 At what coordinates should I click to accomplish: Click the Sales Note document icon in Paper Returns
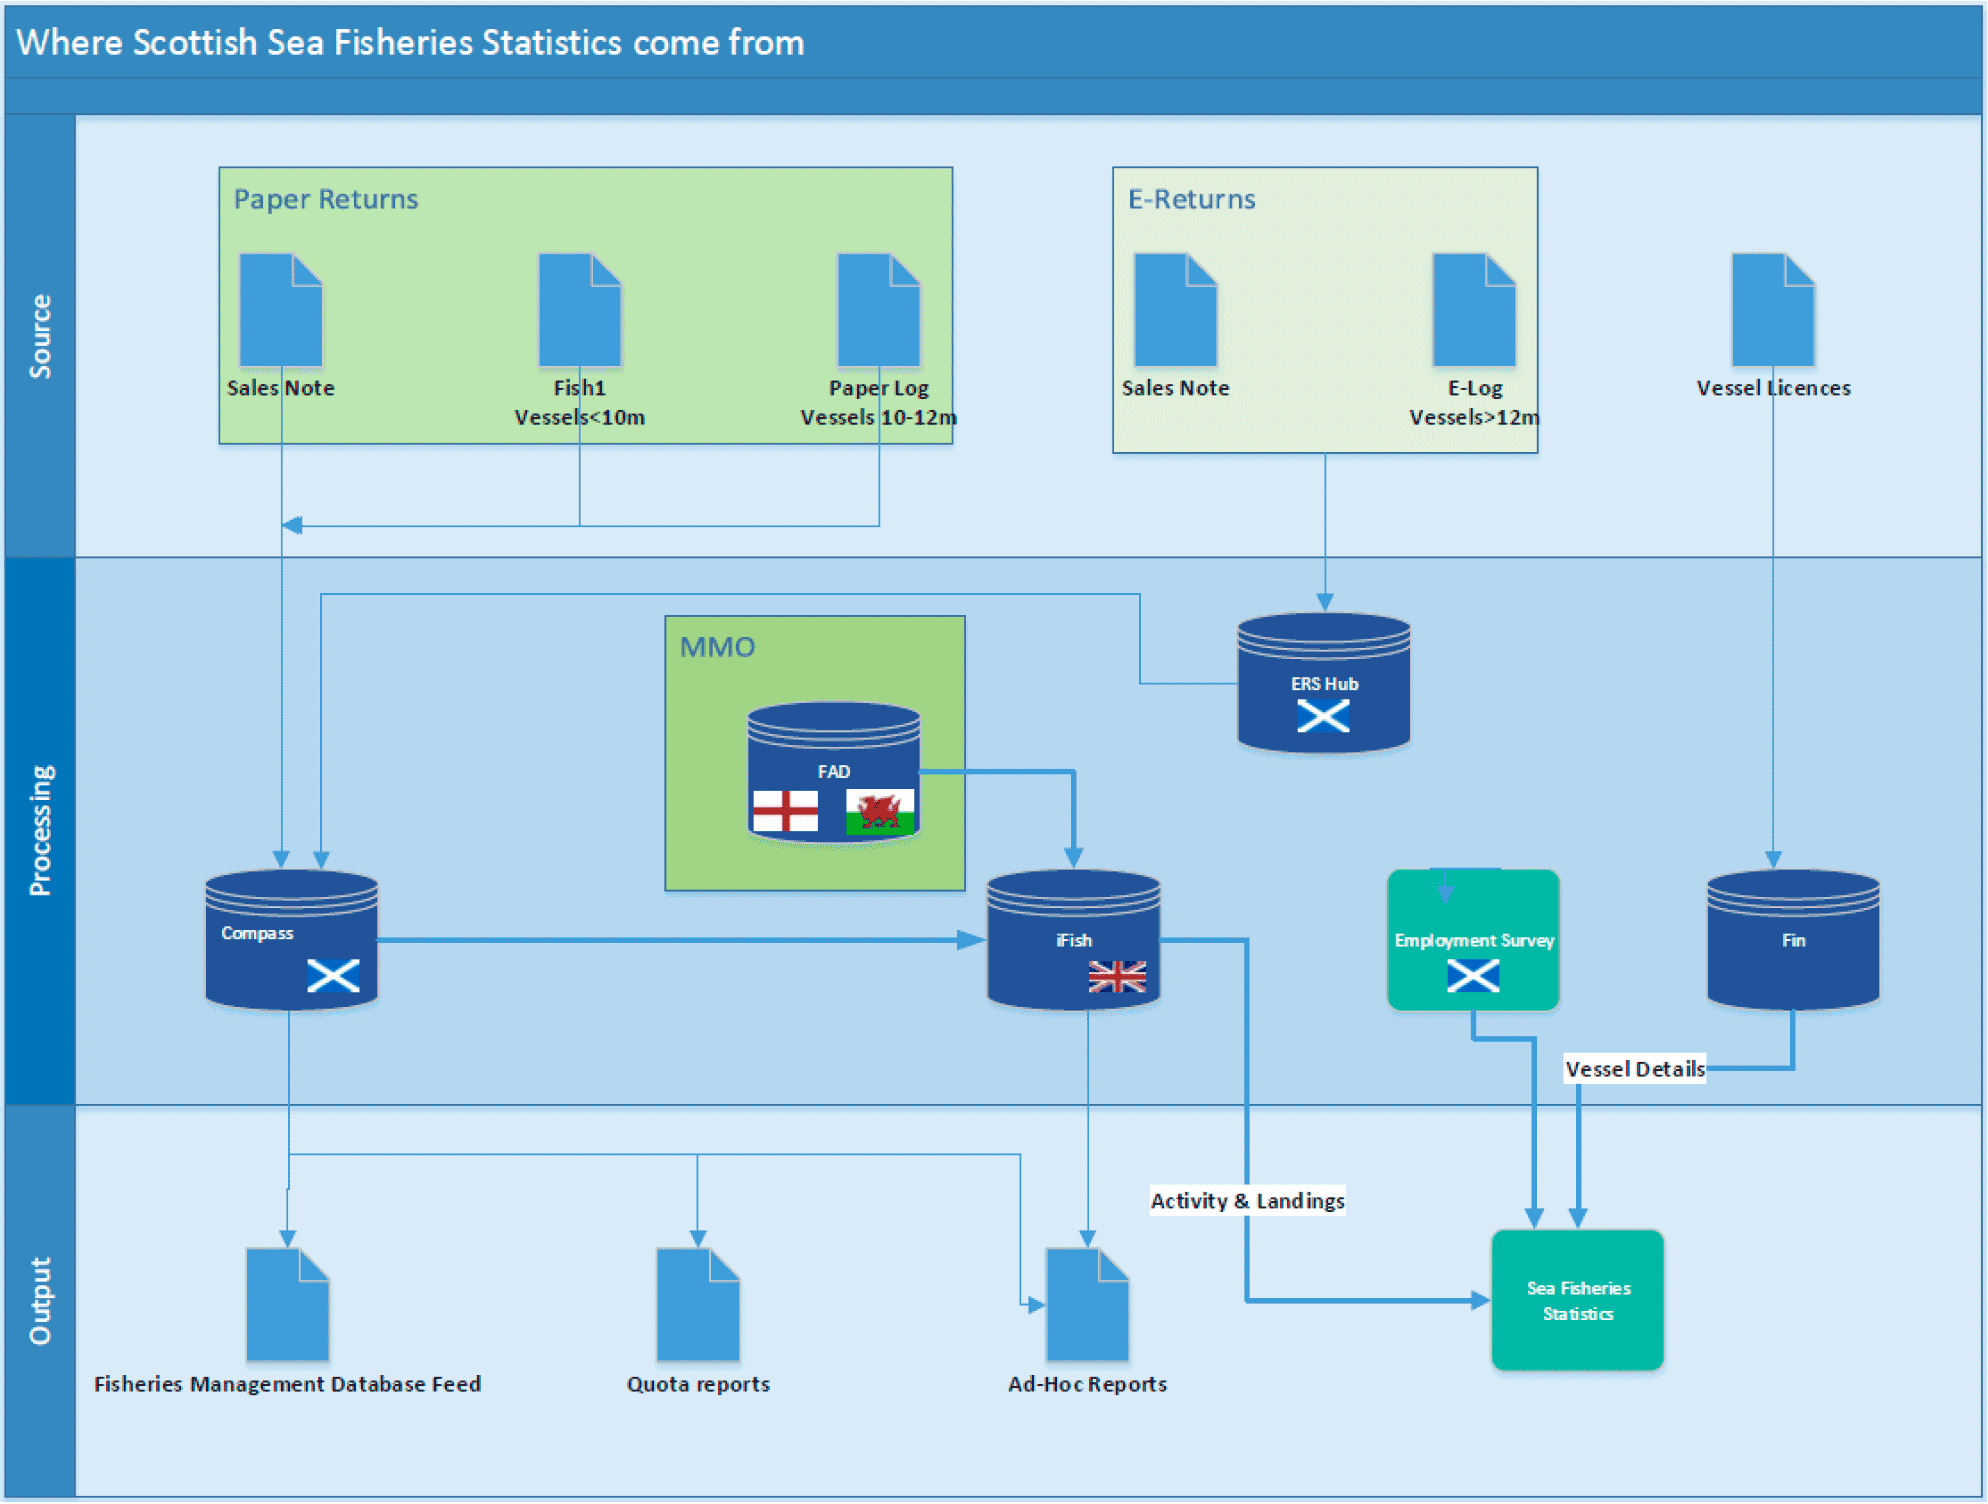click(281, 310)
